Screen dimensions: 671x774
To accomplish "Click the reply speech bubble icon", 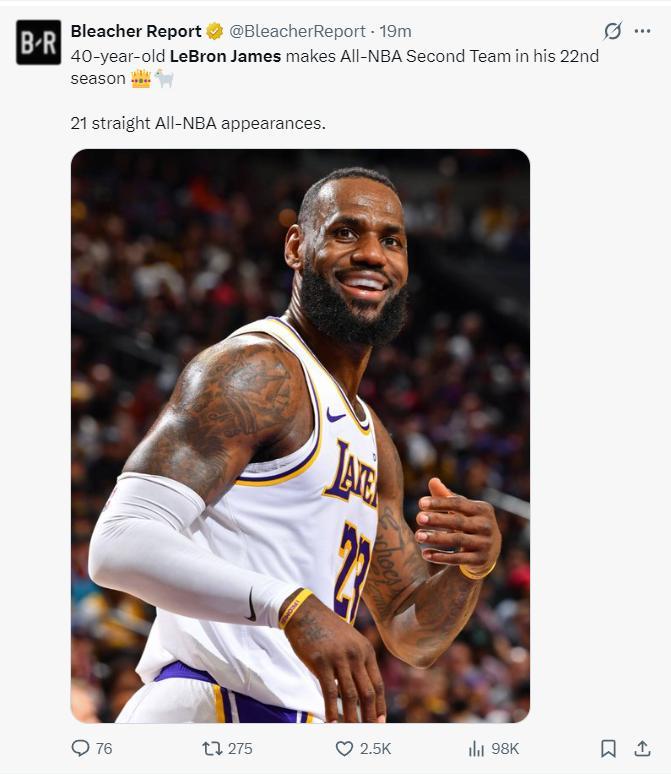I will click(81, 748).
